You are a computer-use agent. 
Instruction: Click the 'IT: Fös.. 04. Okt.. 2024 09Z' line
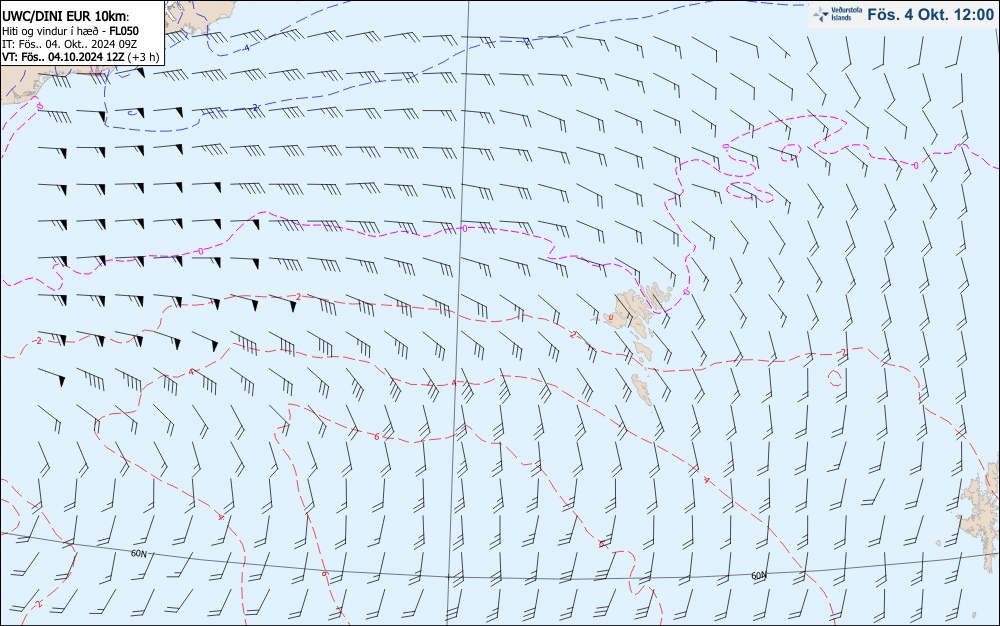pos(70,44)
